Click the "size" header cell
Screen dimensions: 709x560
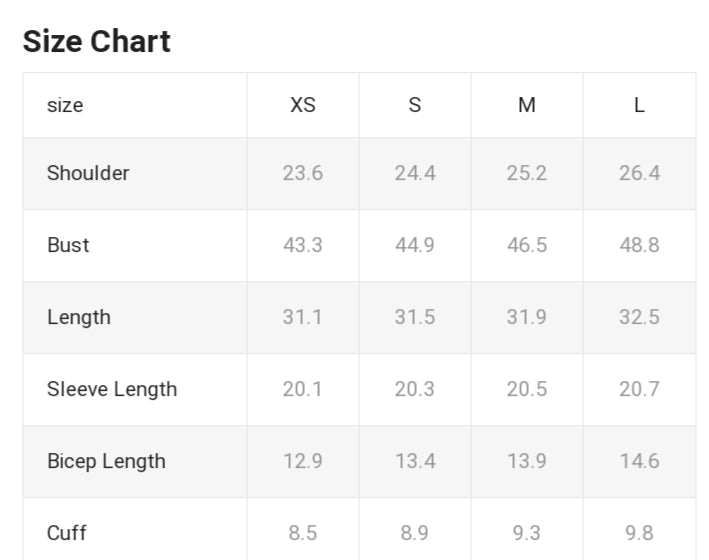point(65,105)
